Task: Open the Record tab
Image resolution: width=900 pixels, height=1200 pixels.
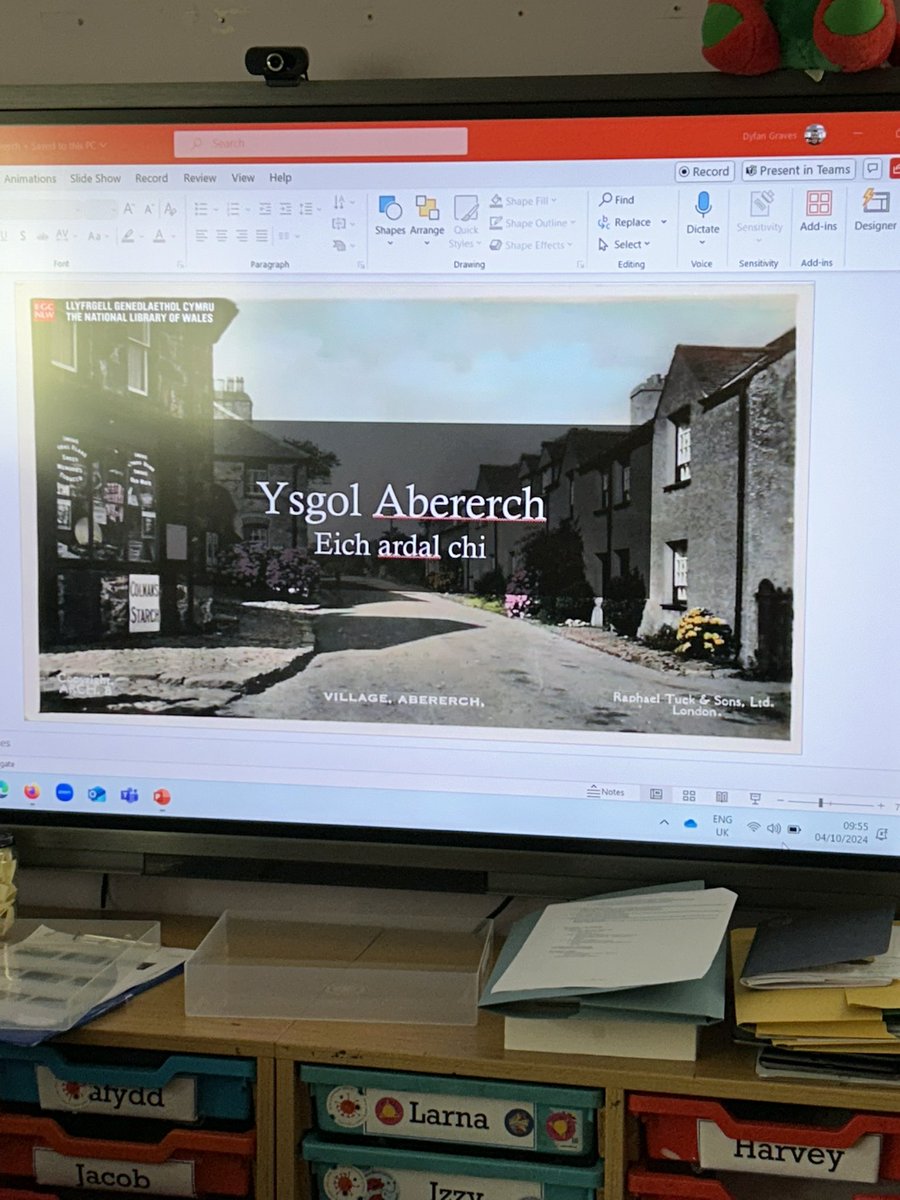Action: [x=151, y=178]
